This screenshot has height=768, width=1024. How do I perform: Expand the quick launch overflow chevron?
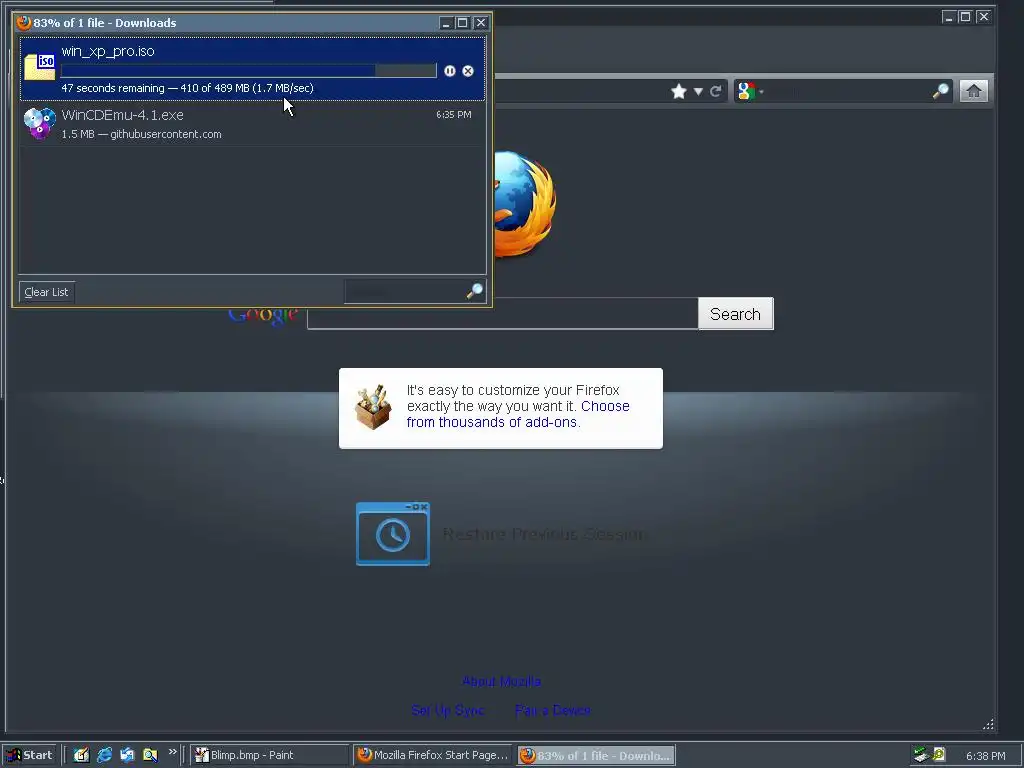coord(172,752)
